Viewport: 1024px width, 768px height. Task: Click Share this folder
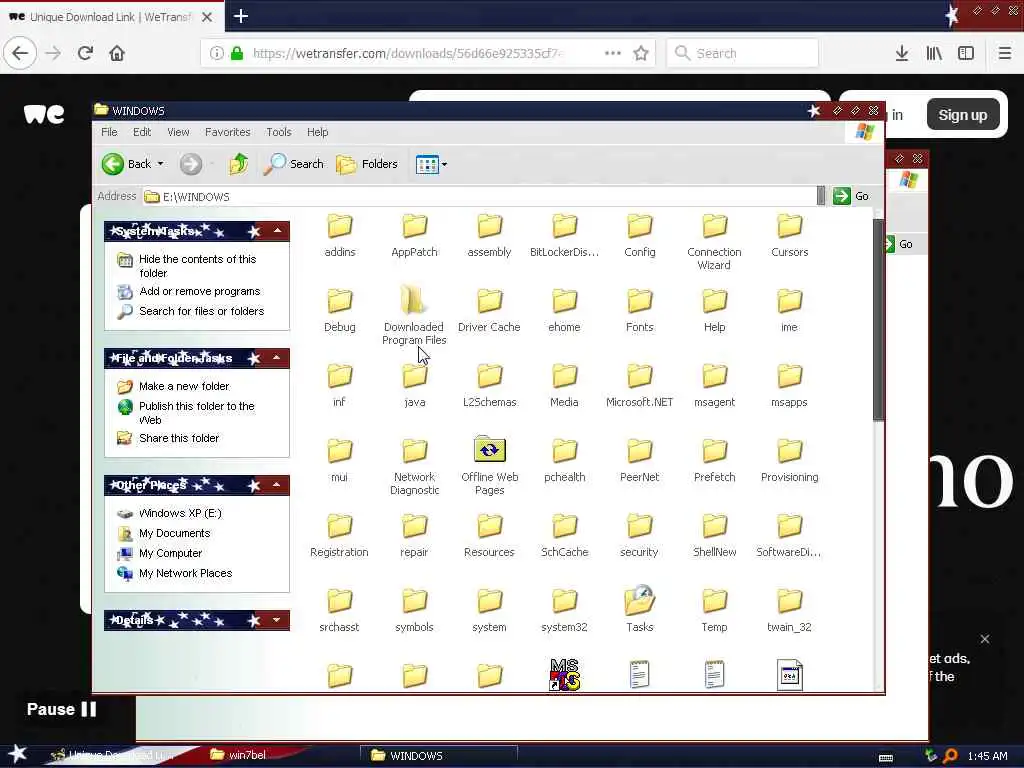[179, 438]
